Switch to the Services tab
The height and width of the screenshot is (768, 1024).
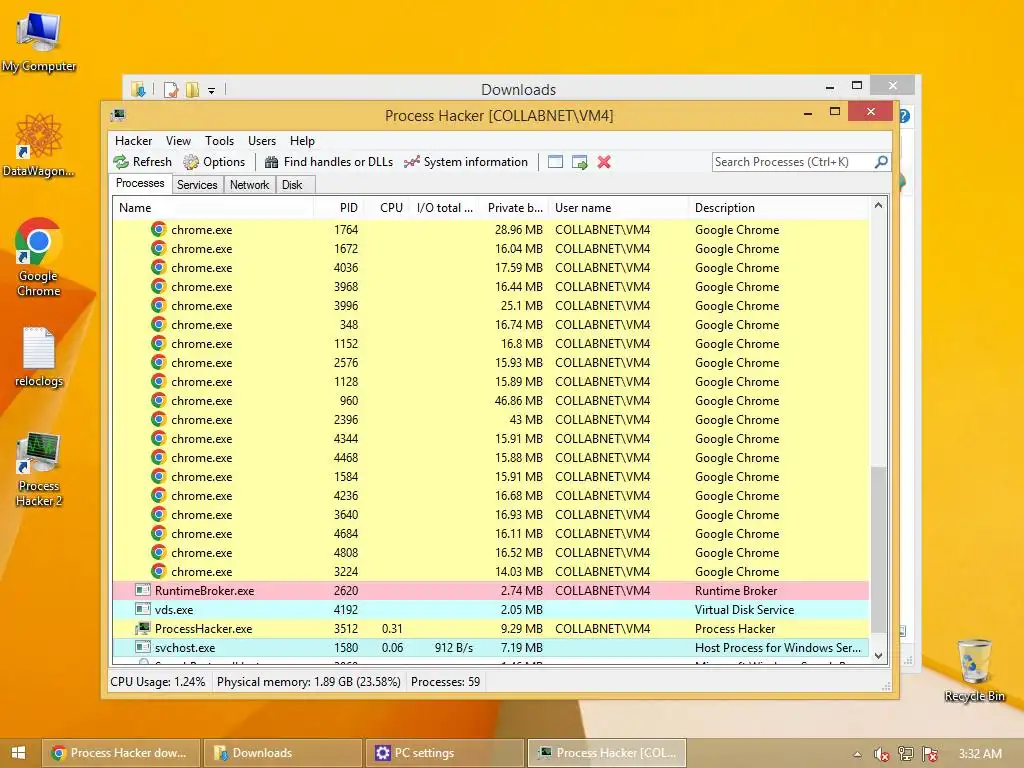pyautogui.click(x=197, y=185)
